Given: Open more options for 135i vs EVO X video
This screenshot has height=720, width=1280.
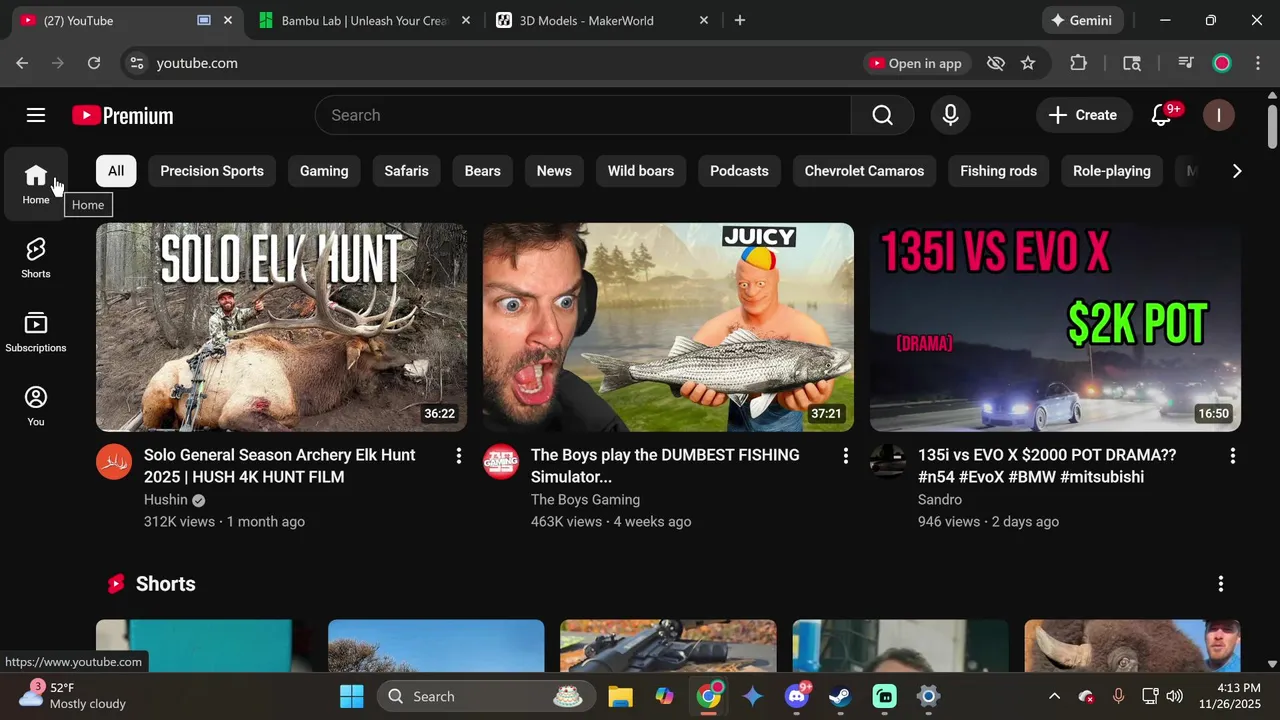Looking at the screenshot, I should tap(1233, 456).
